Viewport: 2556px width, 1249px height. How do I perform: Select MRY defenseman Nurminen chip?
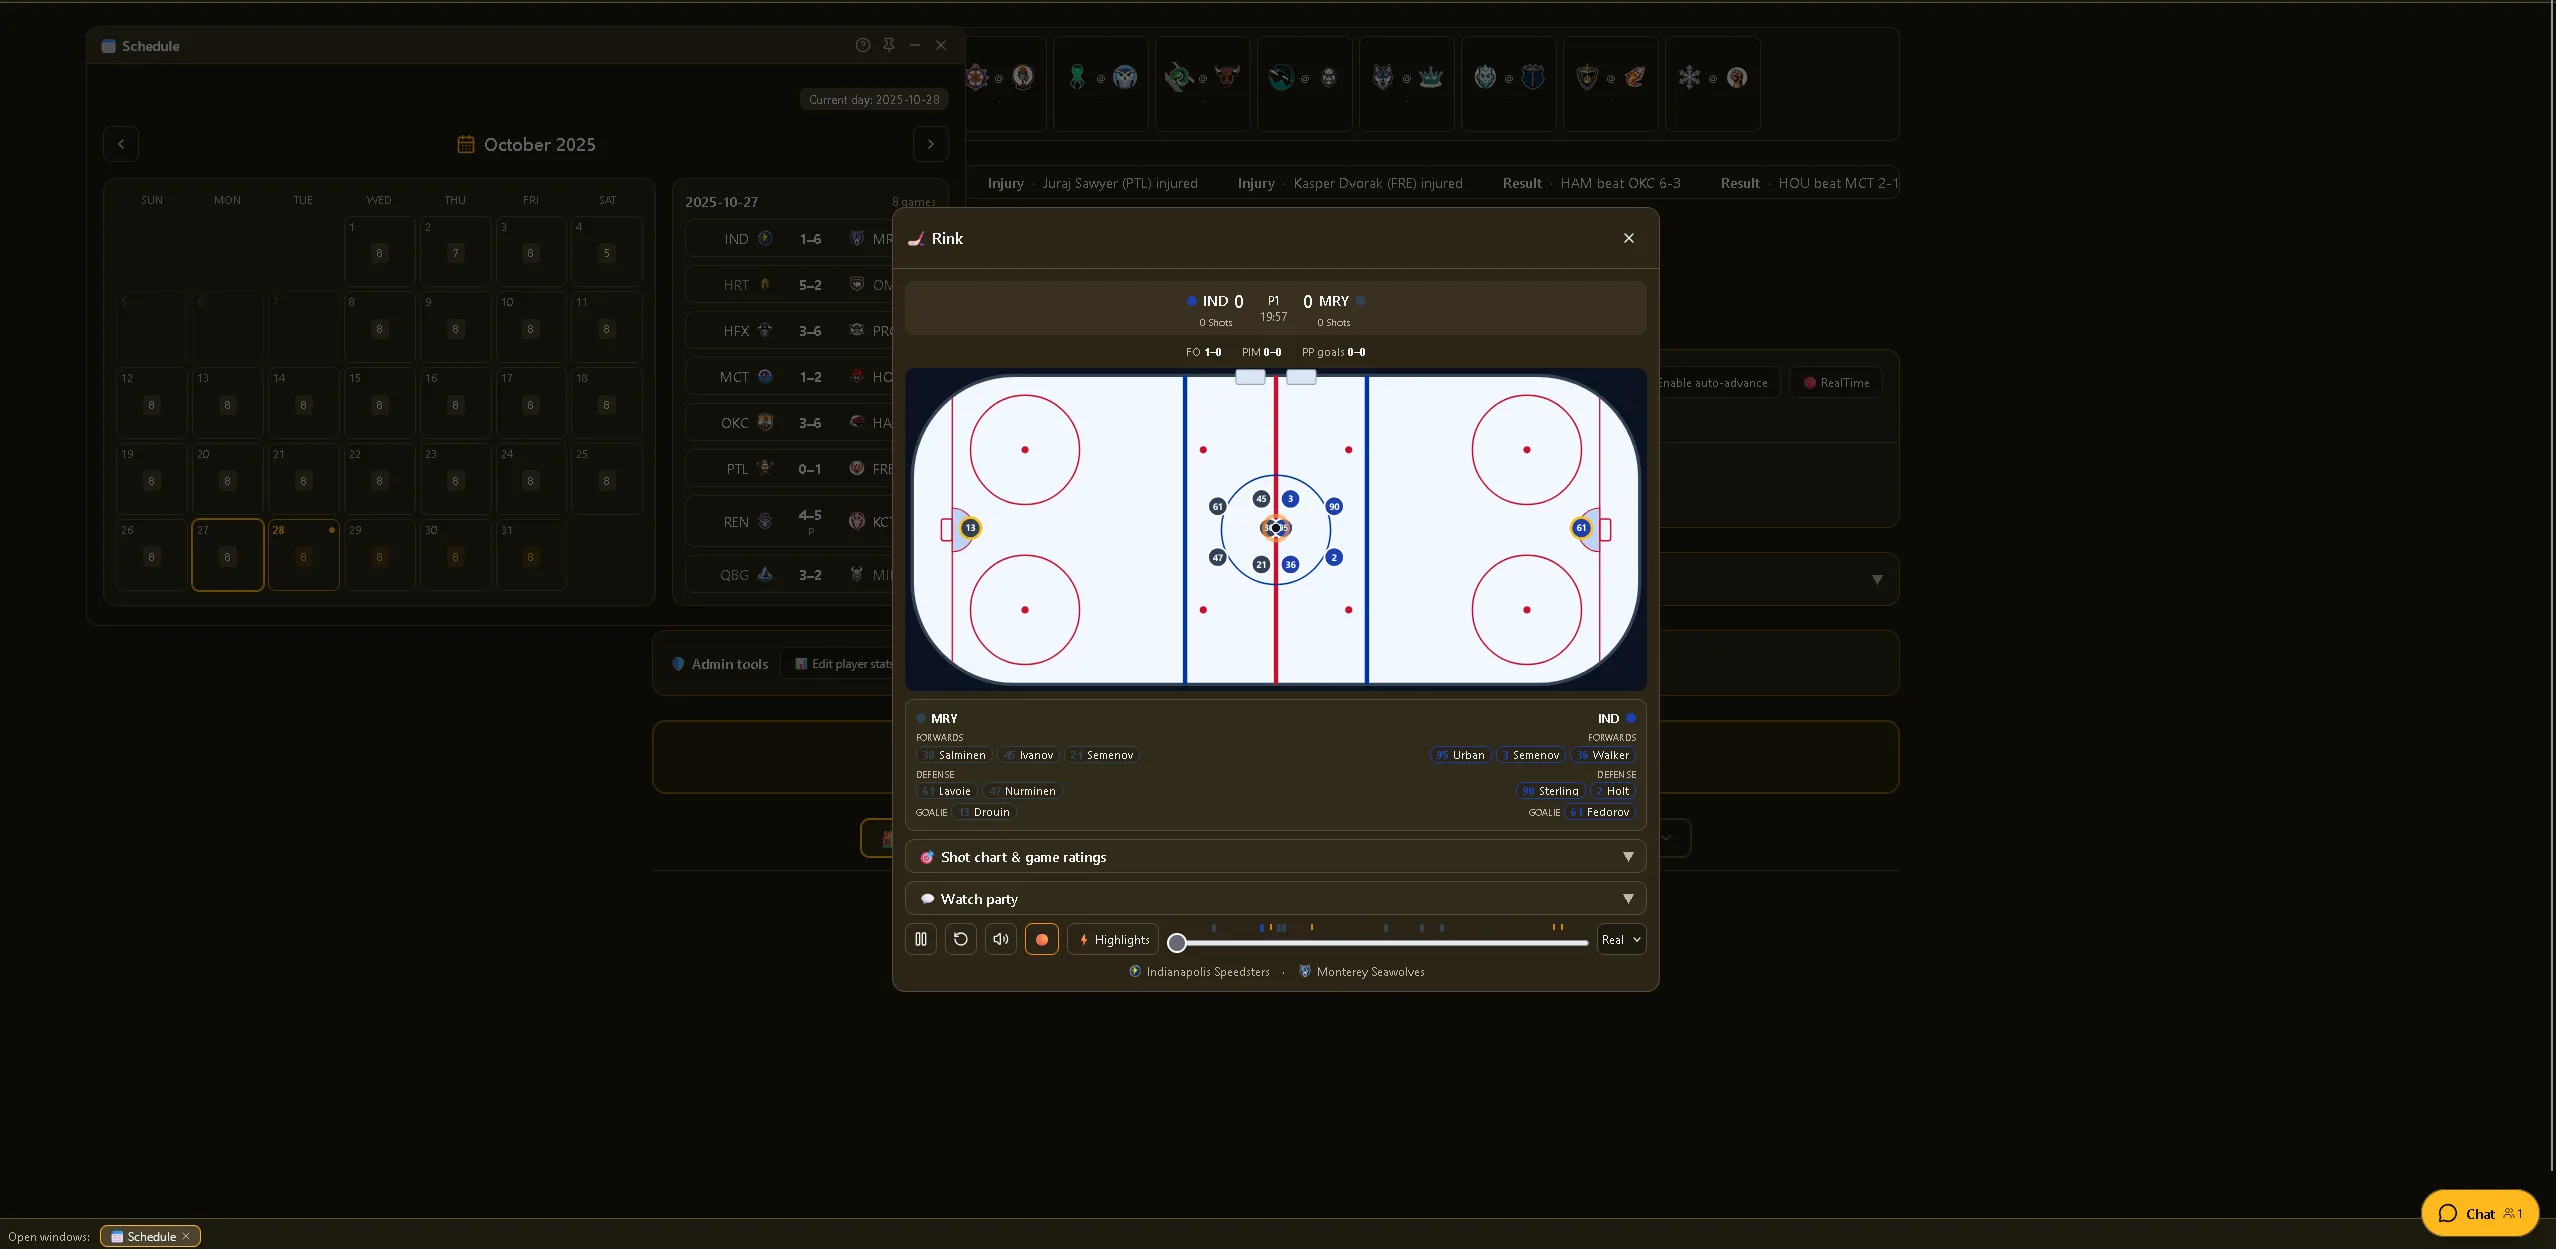pyautogui.click(x=1022, y=791)
